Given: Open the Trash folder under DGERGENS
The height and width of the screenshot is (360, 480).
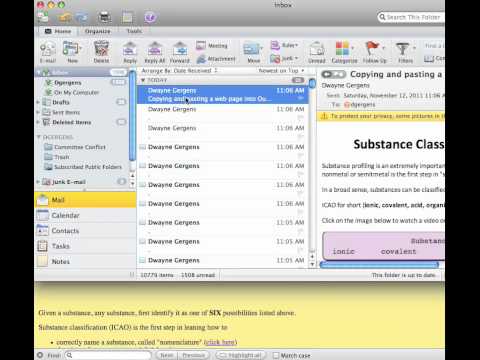Looking at the screenshot, I should pos(62,157).
